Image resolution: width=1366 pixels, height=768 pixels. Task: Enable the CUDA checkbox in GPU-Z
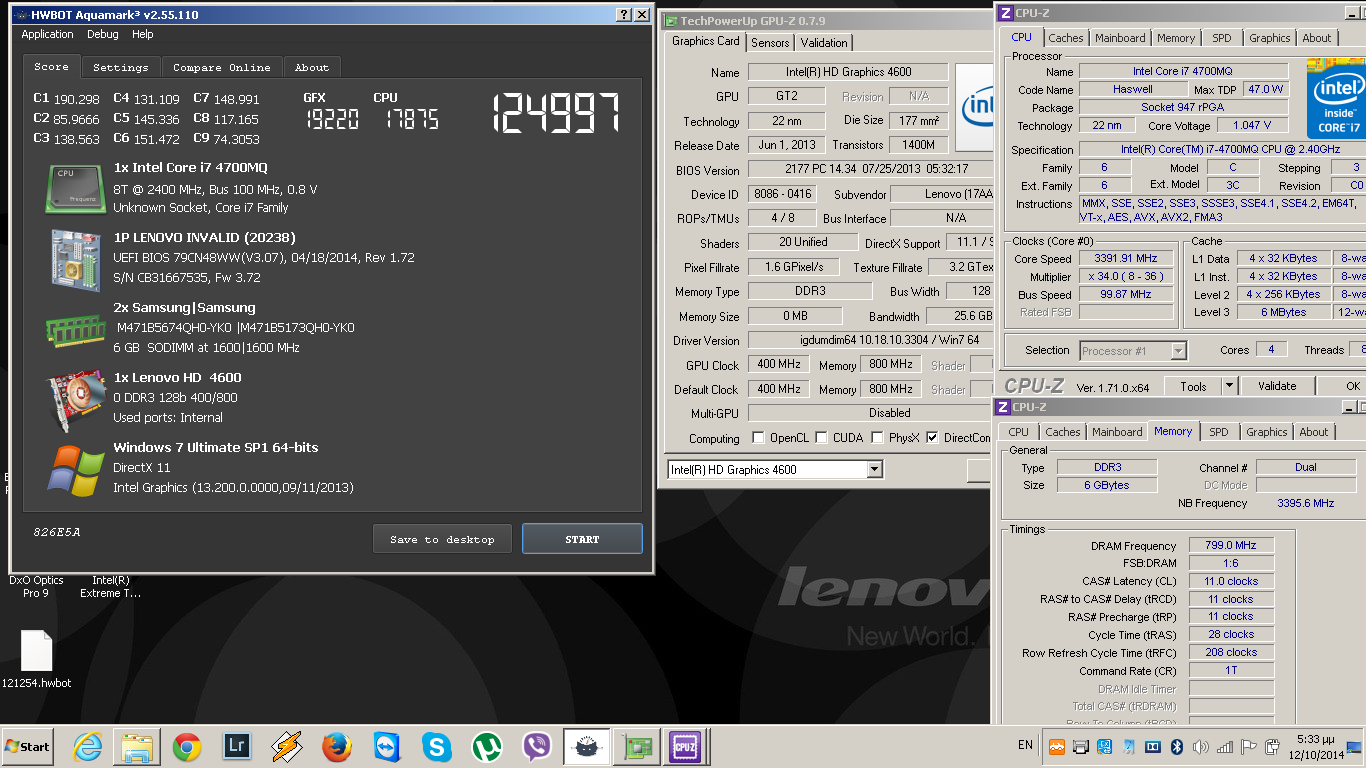click(x=821, y=438)
